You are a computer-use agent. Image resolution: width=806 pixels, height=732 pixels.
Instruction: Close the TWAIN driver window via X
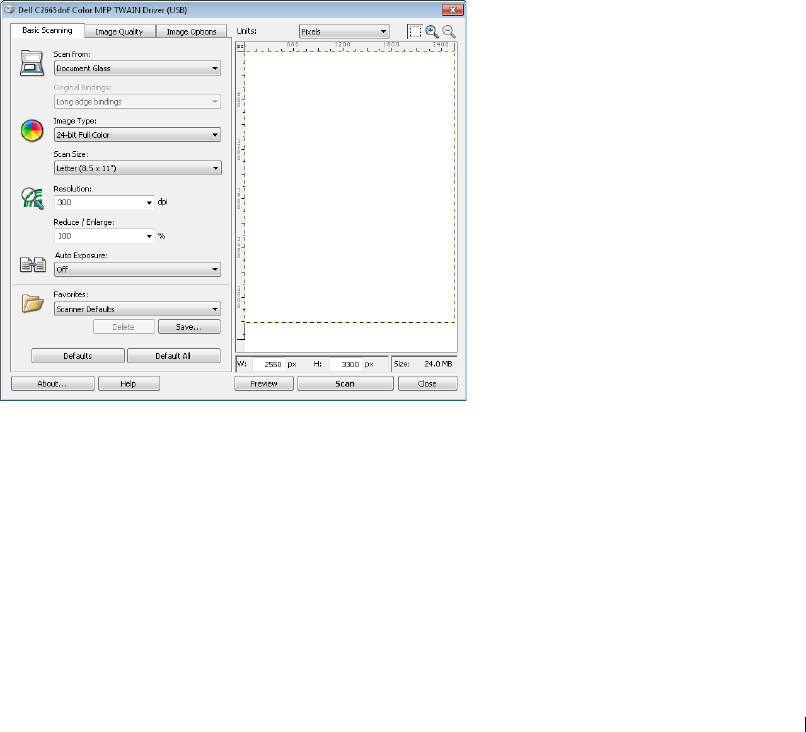click(452, 10)
